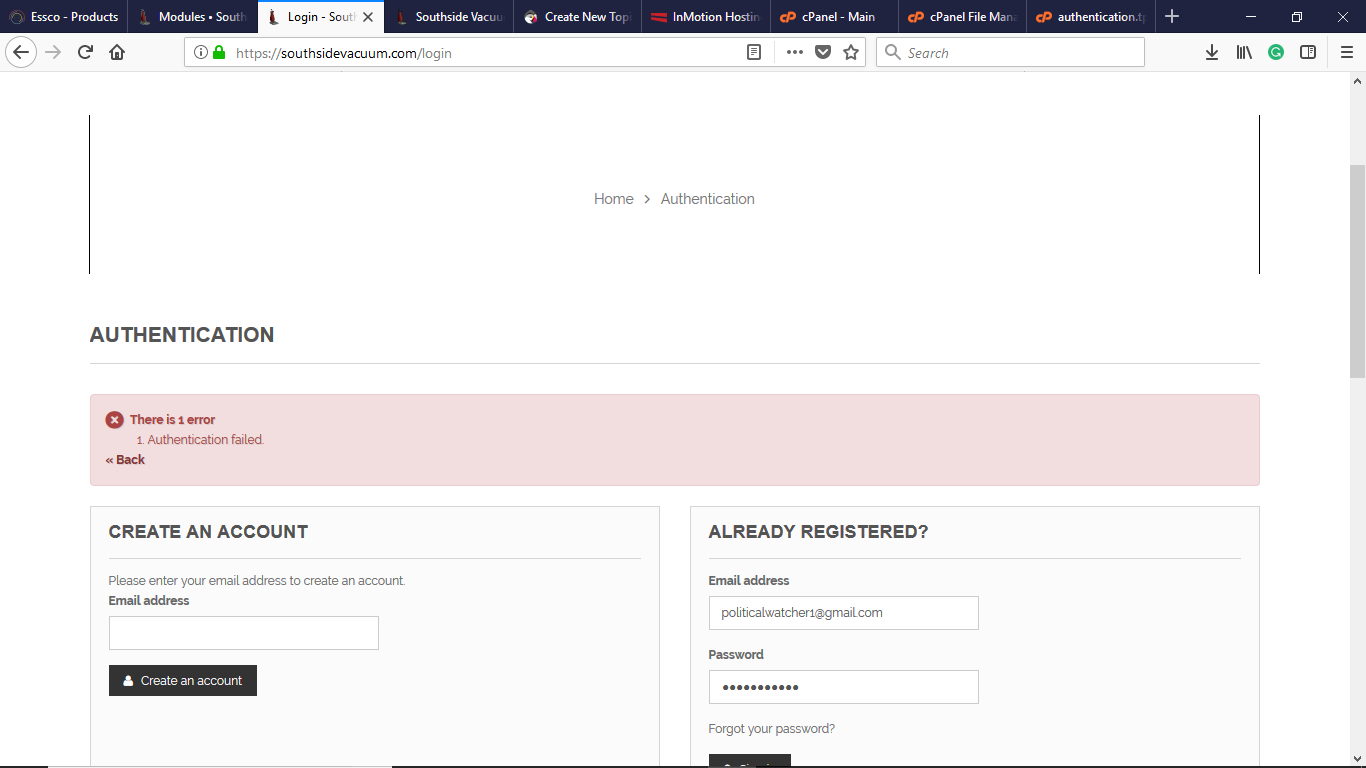Bookmark this page with the star
The width and height of the screenshot is (1366, 768).
(851, 53)
